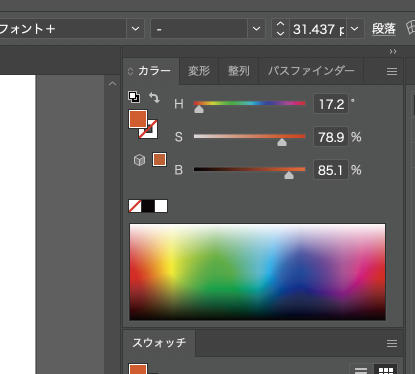Viewport: 415px width, 374px height.
Task: Expand the font family dropdown
Action: (x=135, y=29)
